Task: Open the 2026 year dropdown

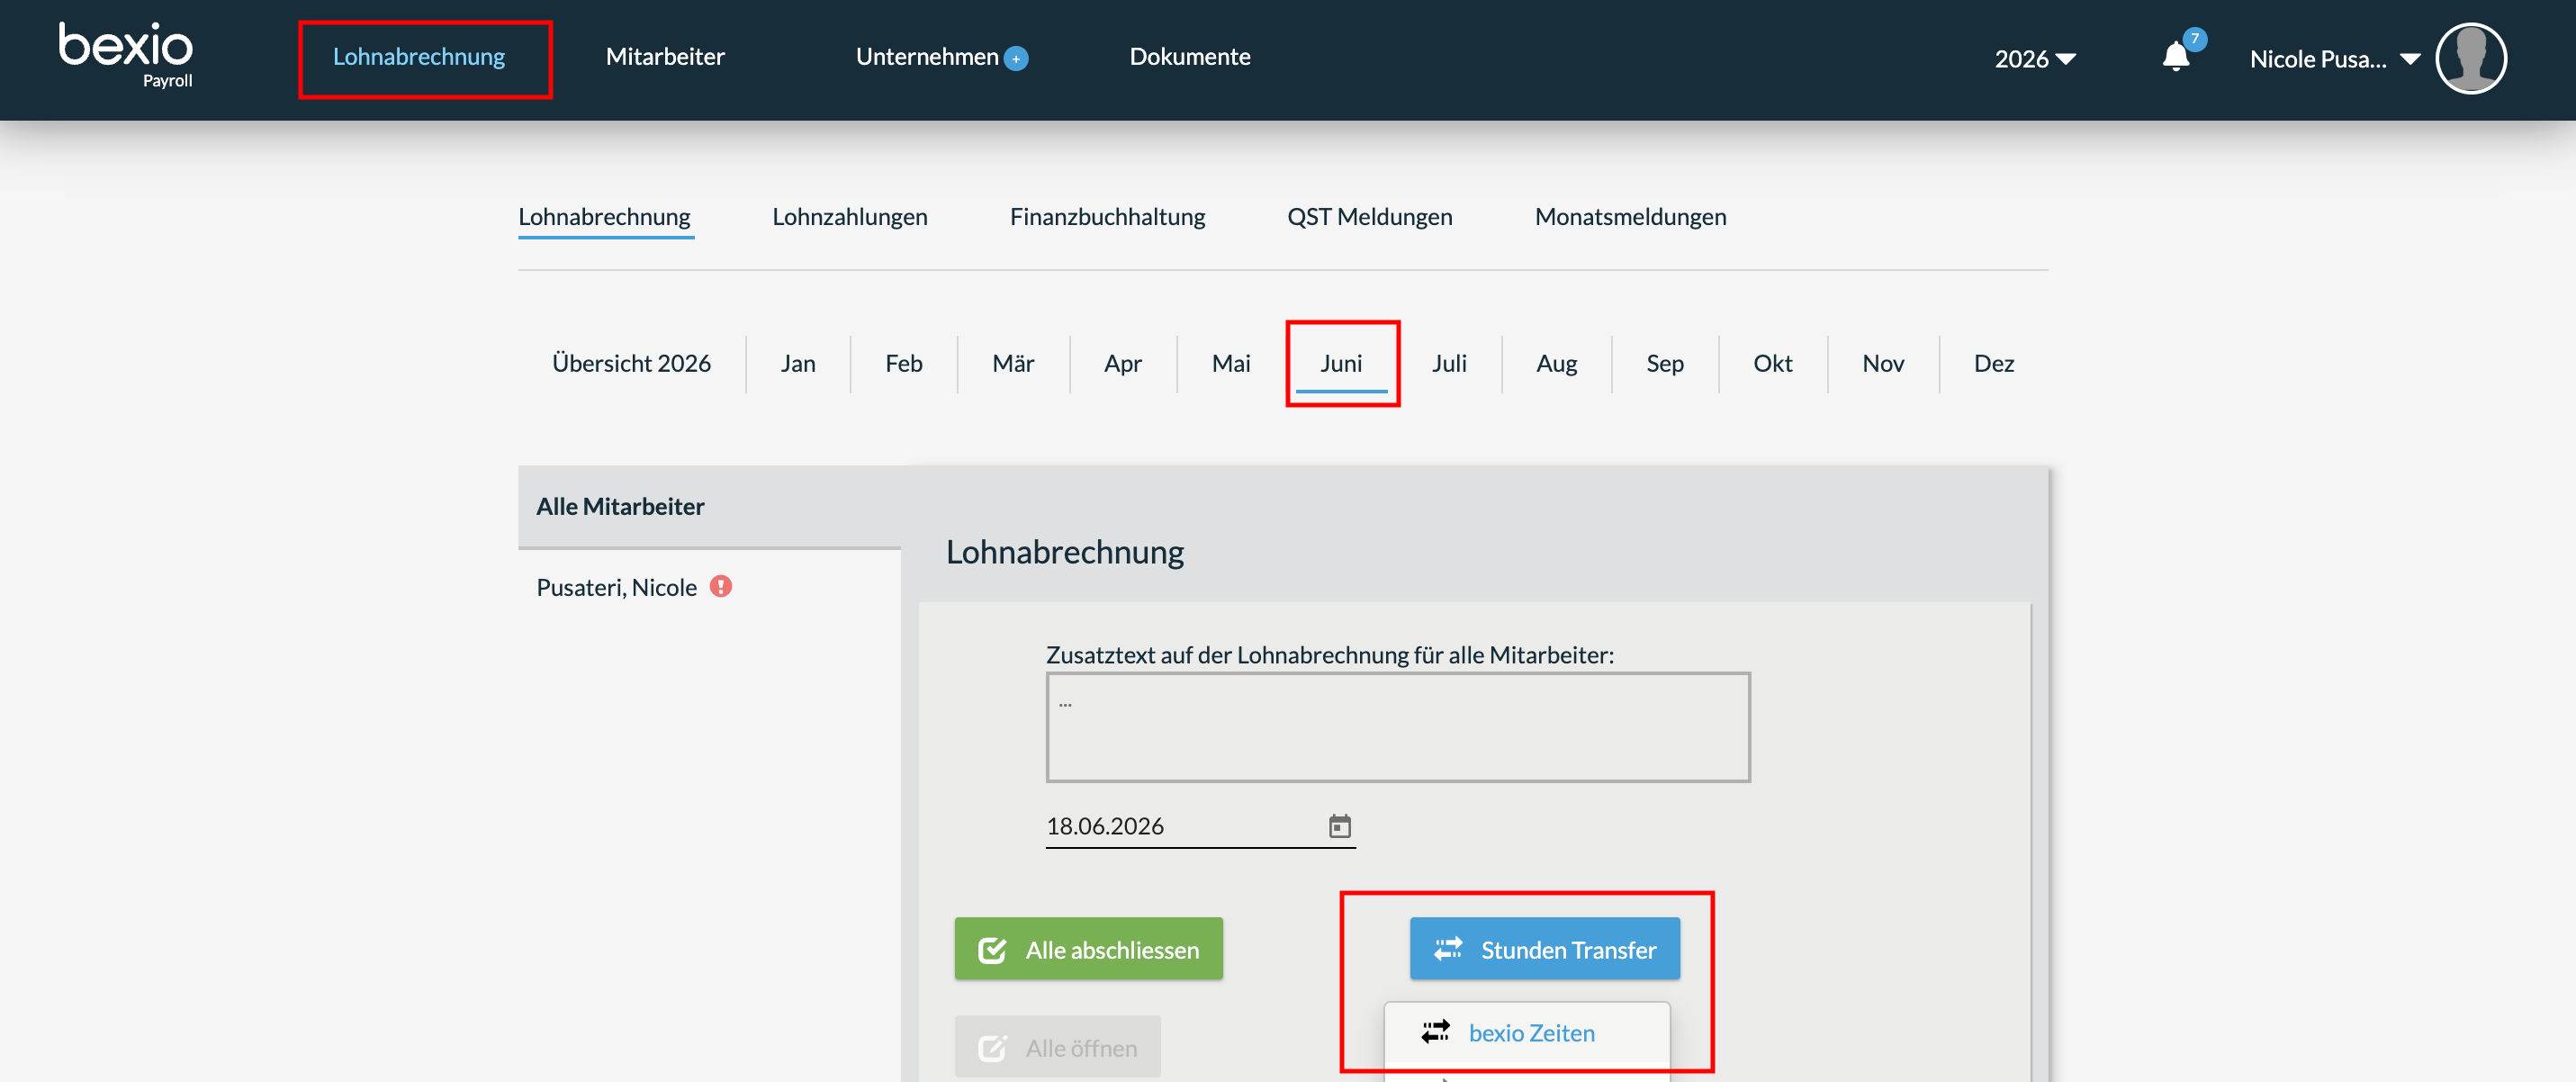Action: 2035,59
